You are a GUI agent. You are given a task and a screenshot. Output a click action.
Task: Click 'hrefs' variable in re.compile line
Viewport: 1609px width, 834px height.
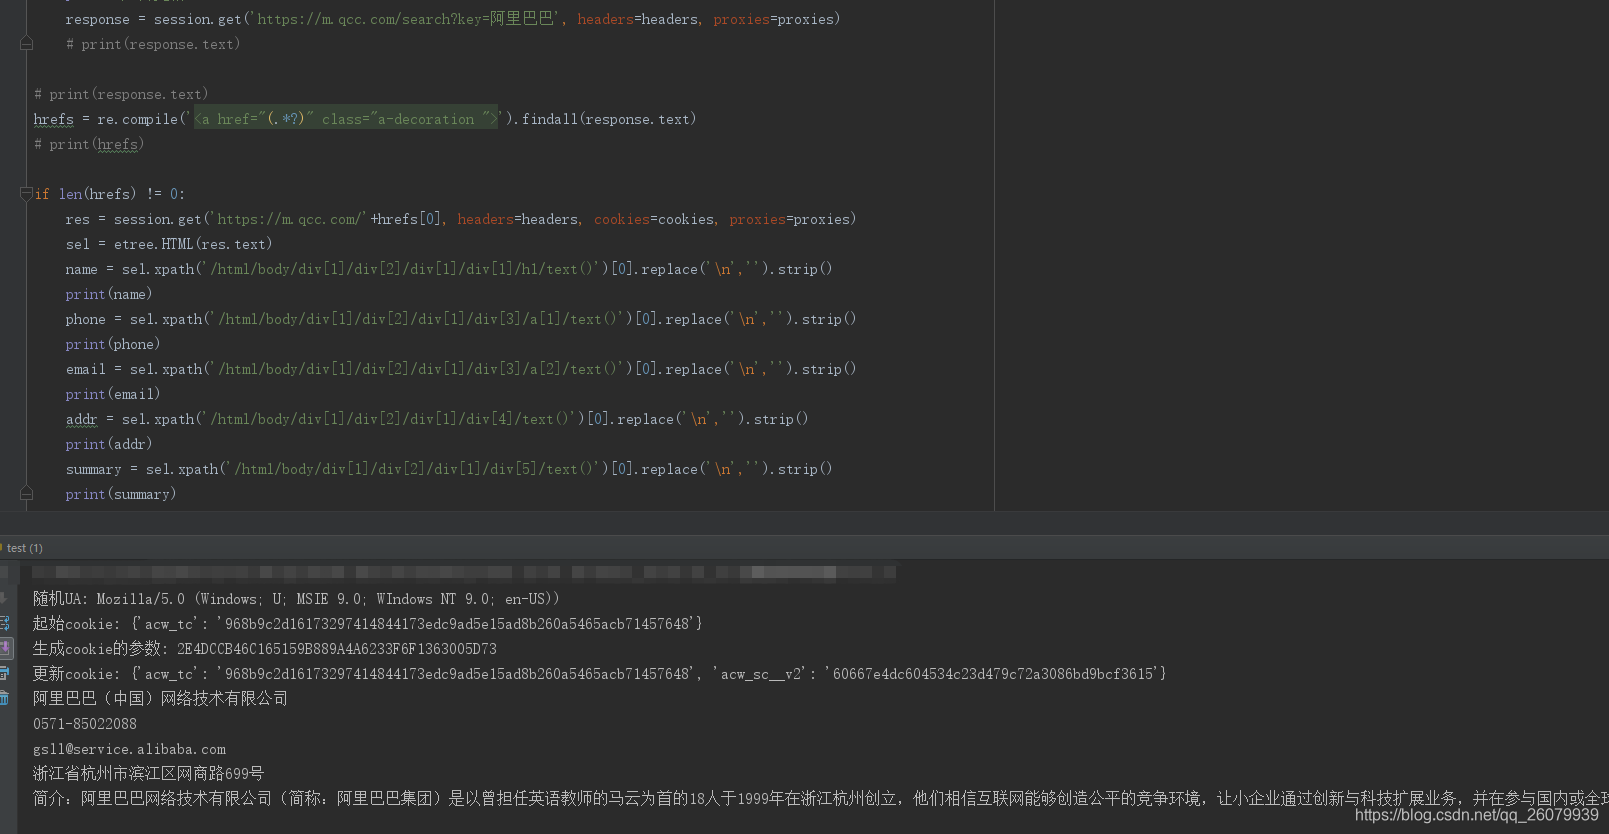[x=54, y=119]
